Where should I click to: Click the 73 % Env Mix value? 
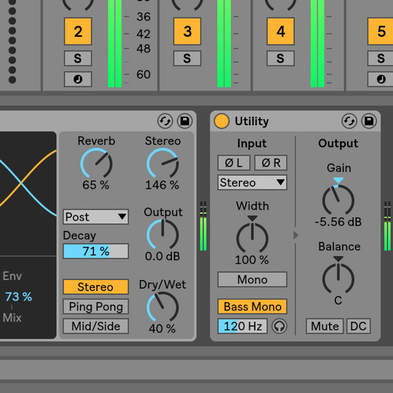point(18,297)
